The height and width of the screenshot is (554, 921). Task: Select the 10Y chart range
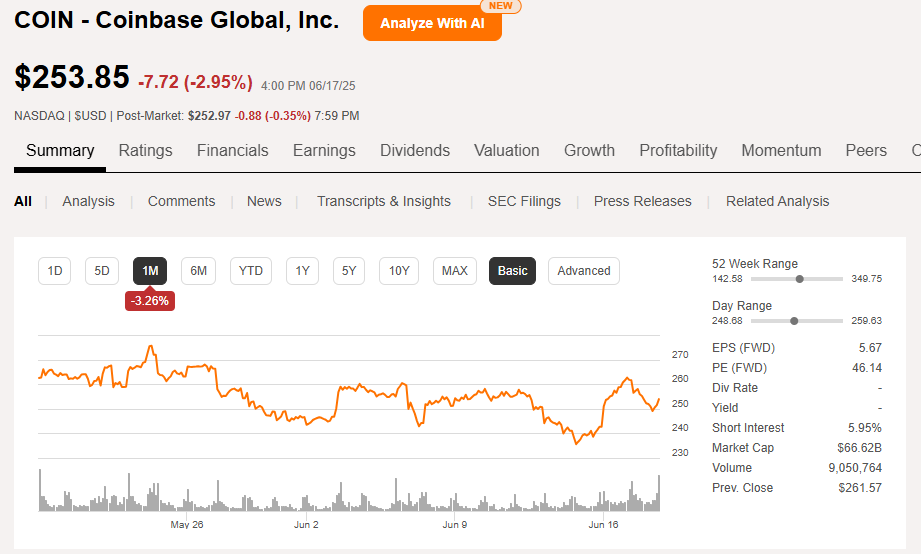pyautogui.click(x=399, y=271)
